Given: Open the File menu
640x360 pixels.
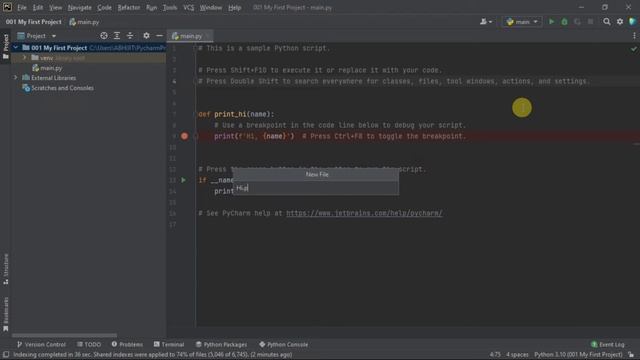Looking at the screenshot, I should point(22,7).
